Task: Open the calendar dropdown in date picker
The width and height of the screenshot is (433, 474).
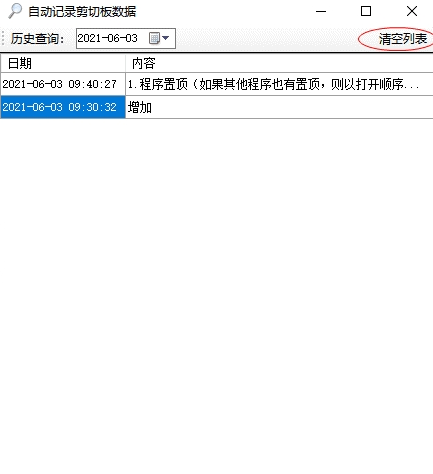Action: coord(159,38)
